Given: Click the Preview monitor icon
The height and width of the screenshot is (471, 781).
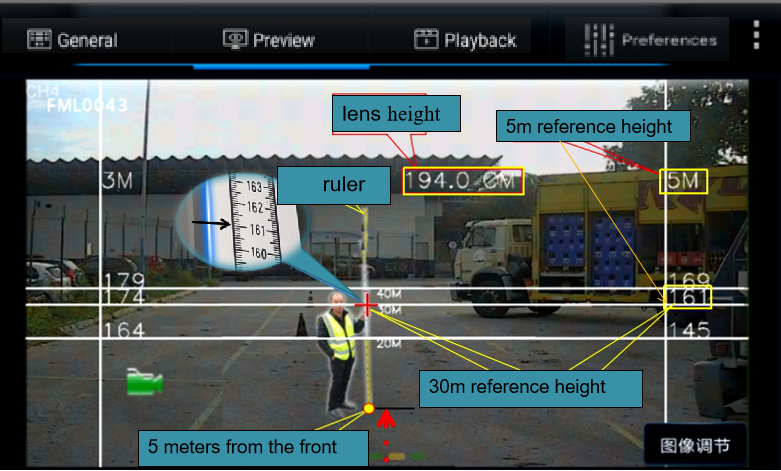Looking at the screenshot, I should [x=235, y=40].
